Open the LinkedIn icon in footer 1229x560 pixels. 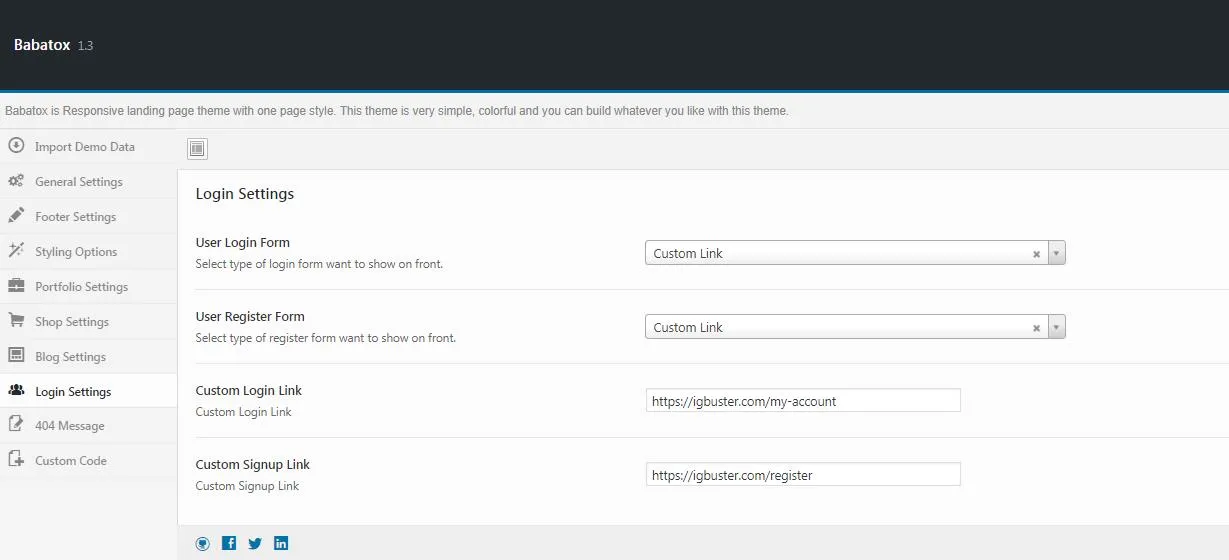click(x=281, y=543)
